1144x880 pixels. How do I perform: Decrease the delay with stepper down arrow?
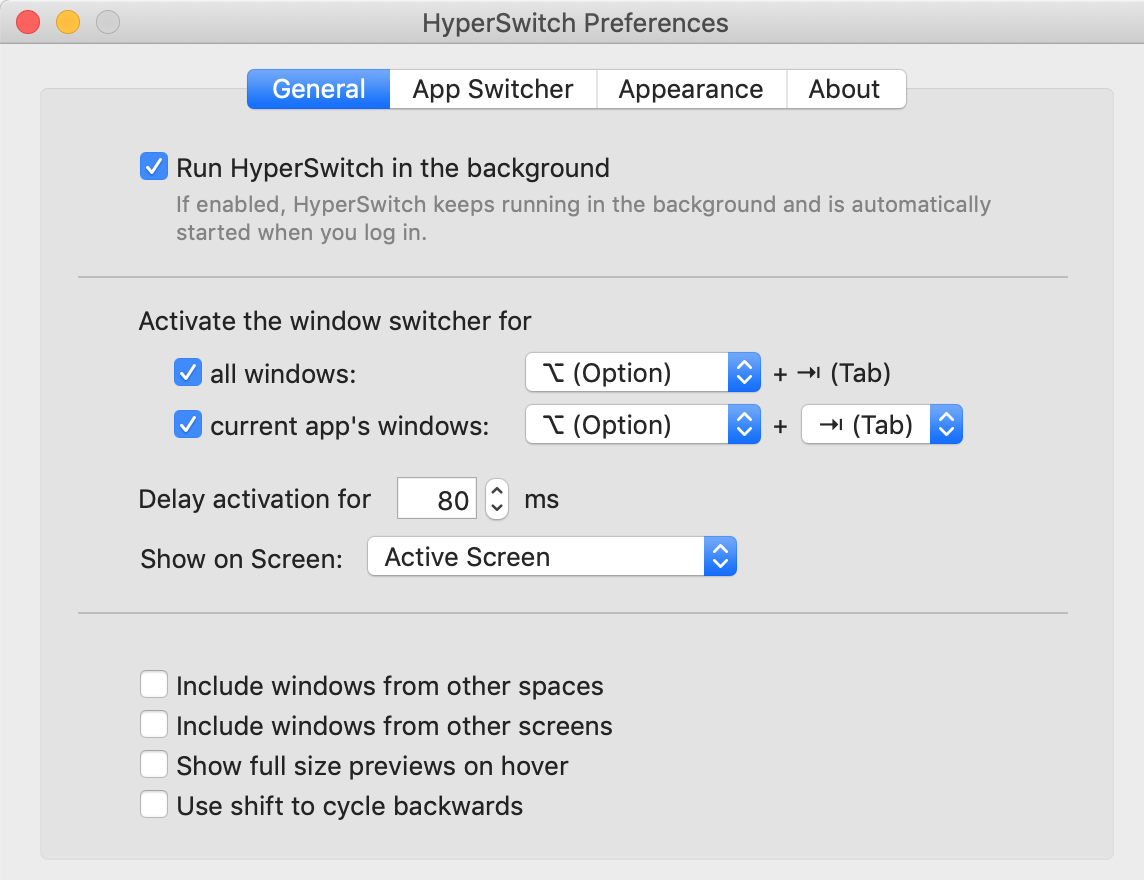click(x=497, y=509)
